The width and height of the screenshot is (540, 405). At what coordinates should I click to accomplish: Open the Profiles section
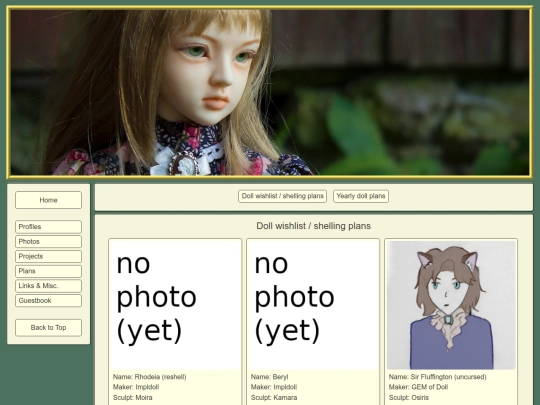click(48, 227)
